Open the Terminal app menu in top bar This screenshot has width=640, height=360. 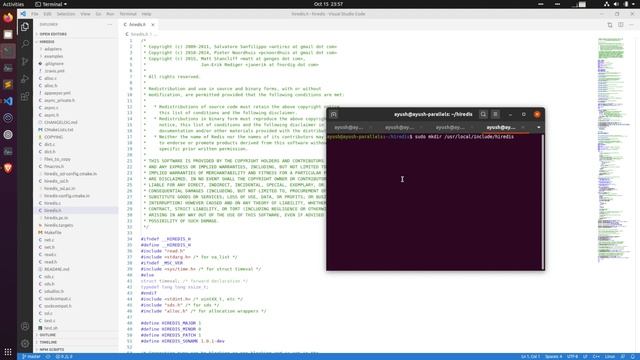51,4
